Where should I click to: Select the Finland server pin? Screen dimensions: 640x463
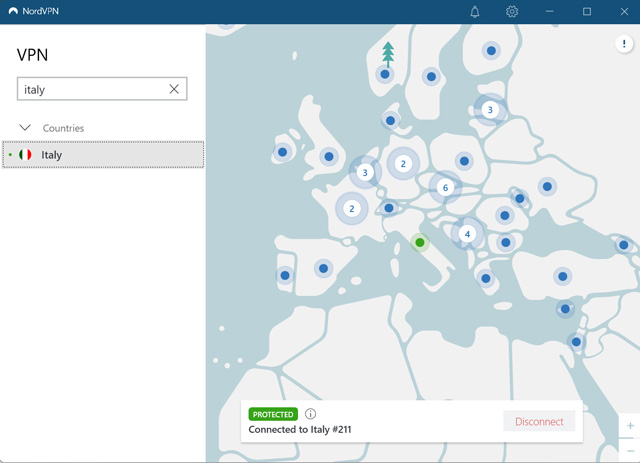[x=491, y=51]
